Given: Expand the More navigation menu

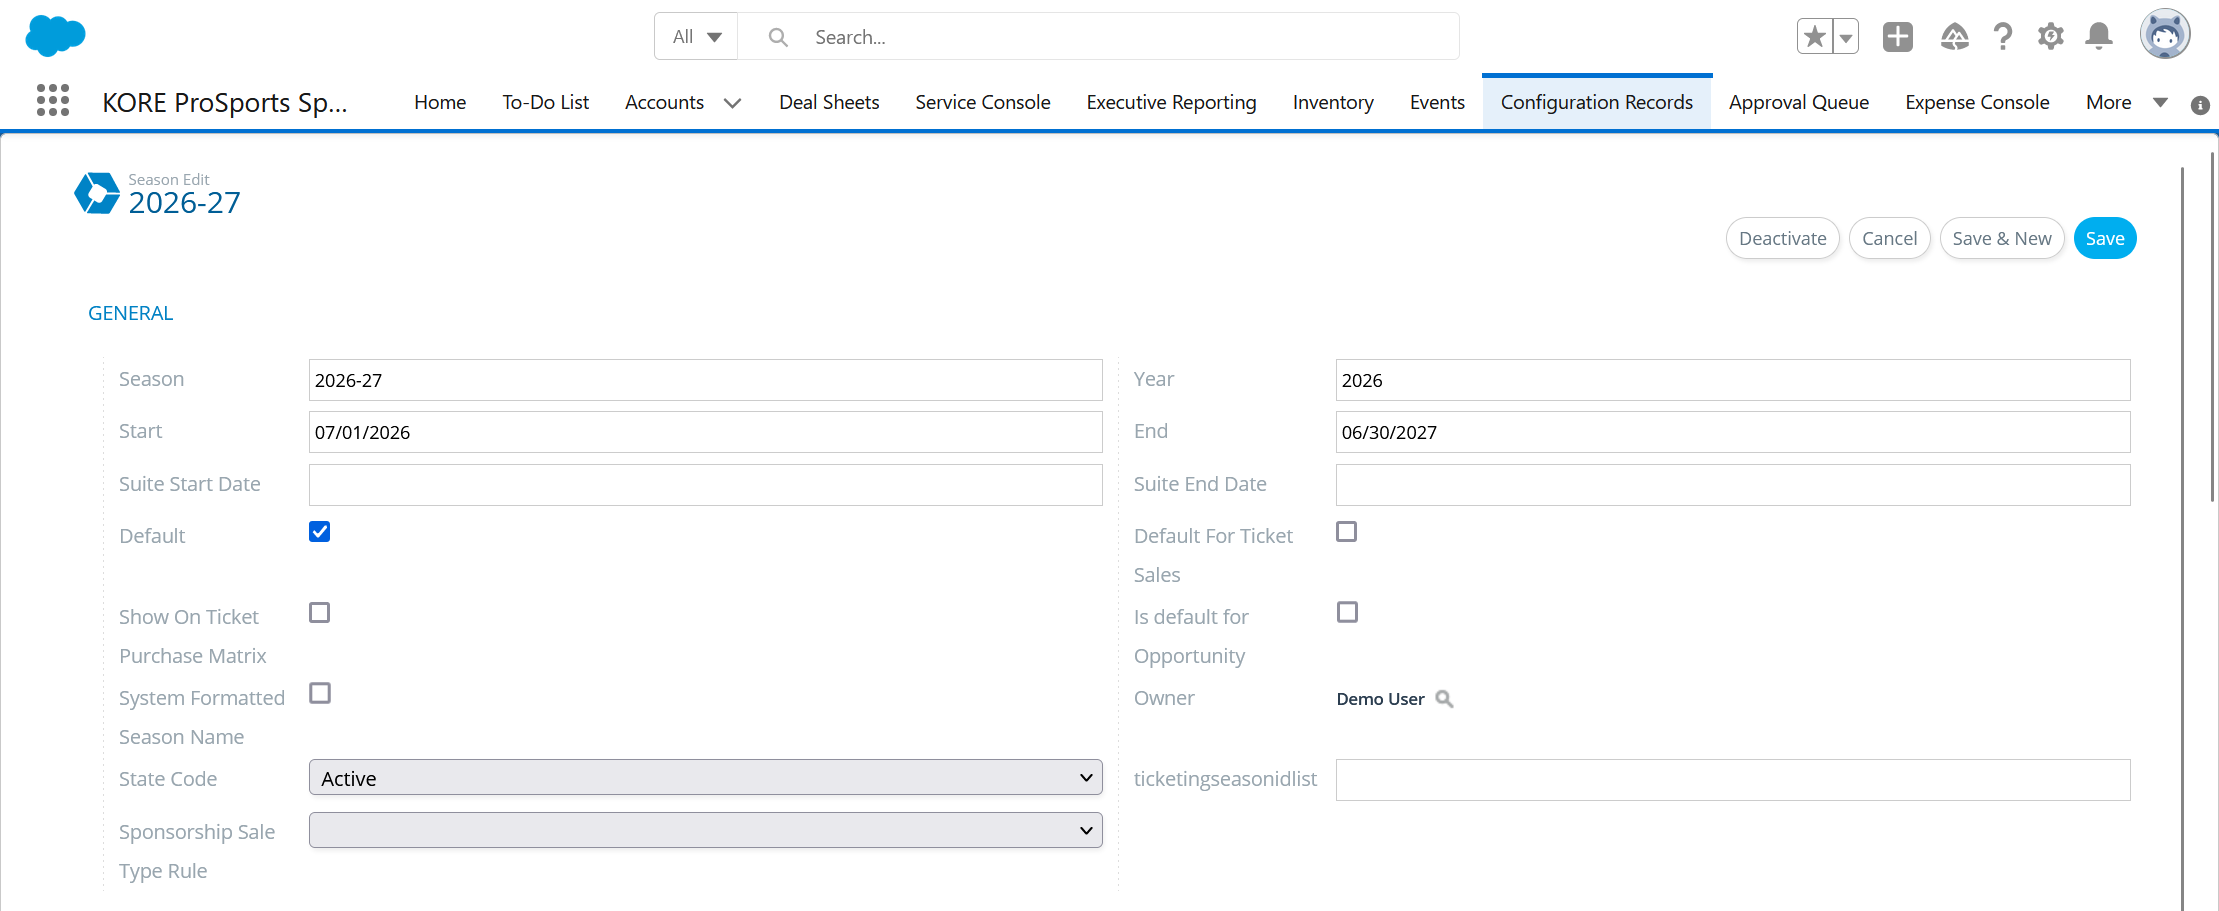Looking at the screenshot, I should pyautogui.click(x=2126, y=102).
